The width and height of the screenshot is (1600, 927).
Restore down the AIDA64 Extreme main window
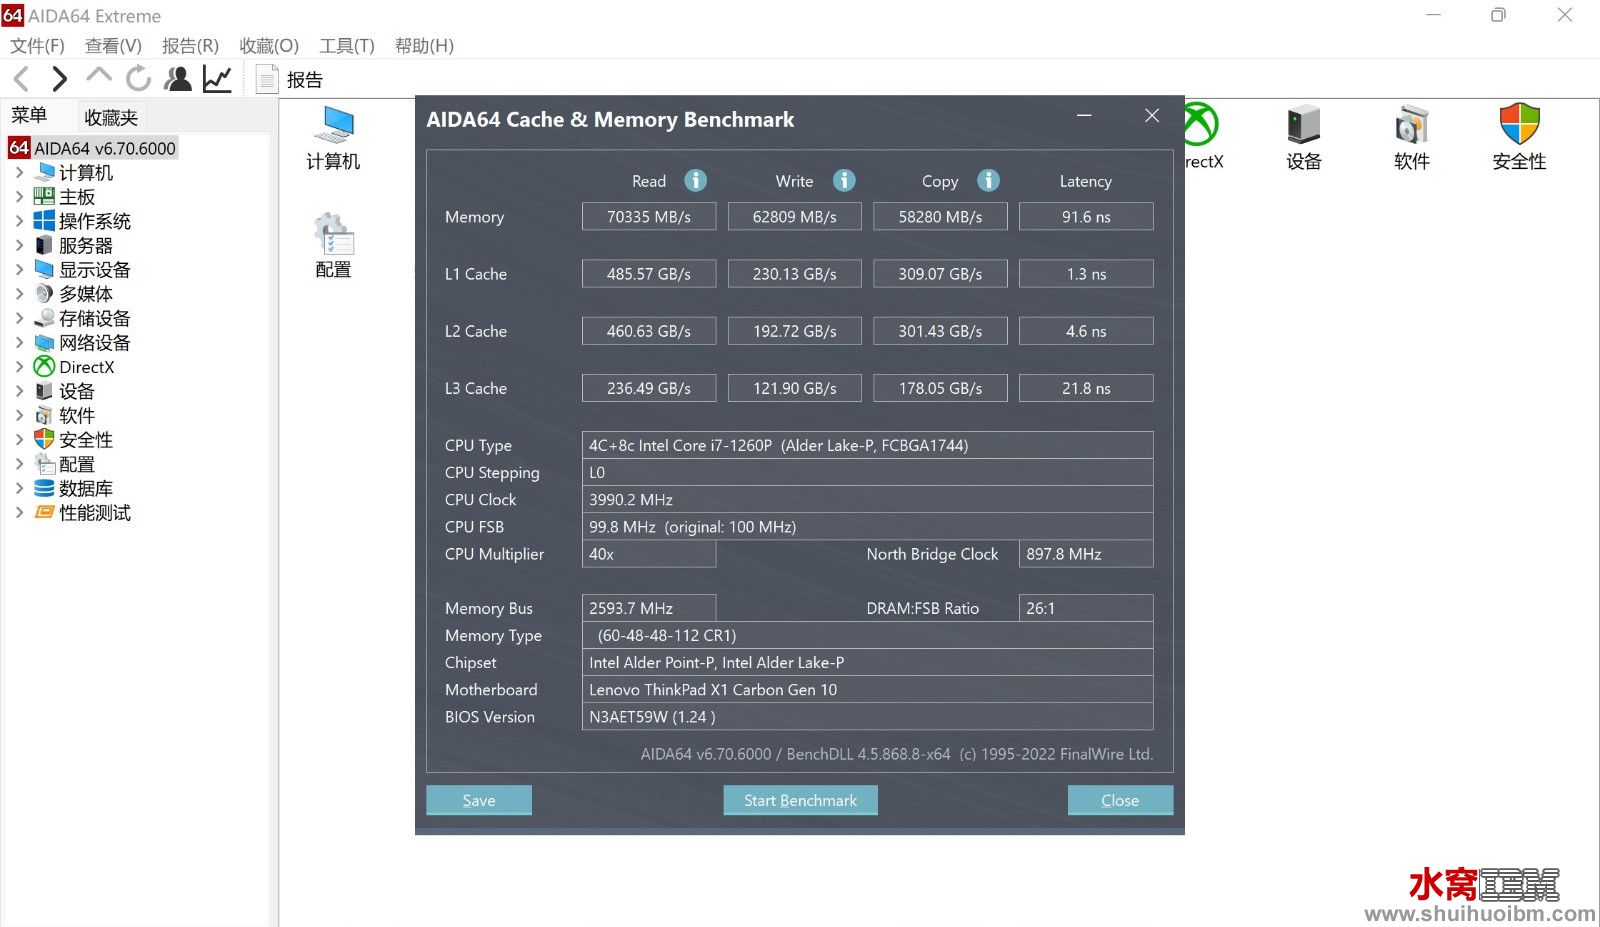pyautogui.click(x=1498, y=15)
